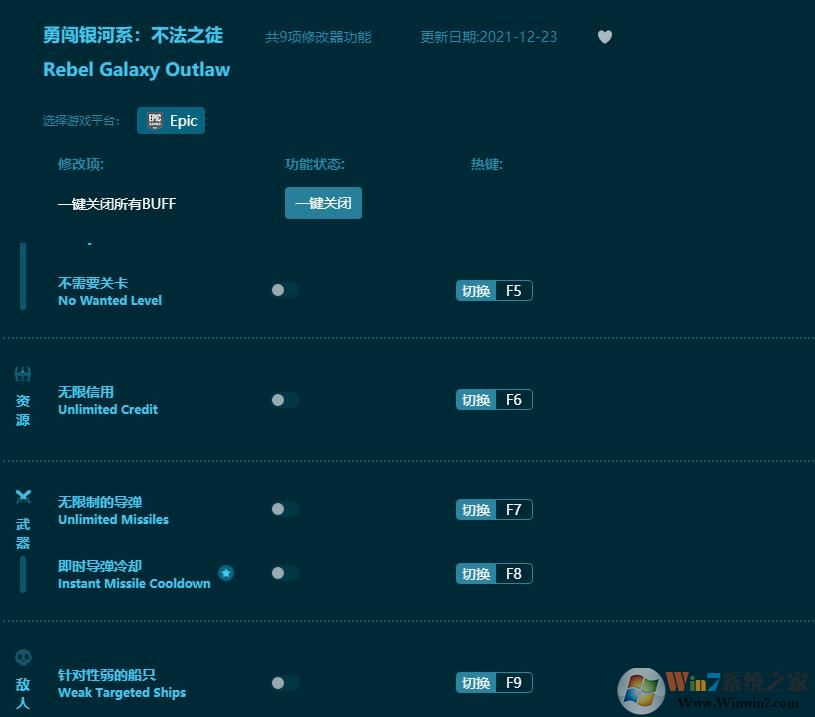Activate the Weak Targeted Ships switch
This screenshot has height=717, width=815.
[284, 683]
